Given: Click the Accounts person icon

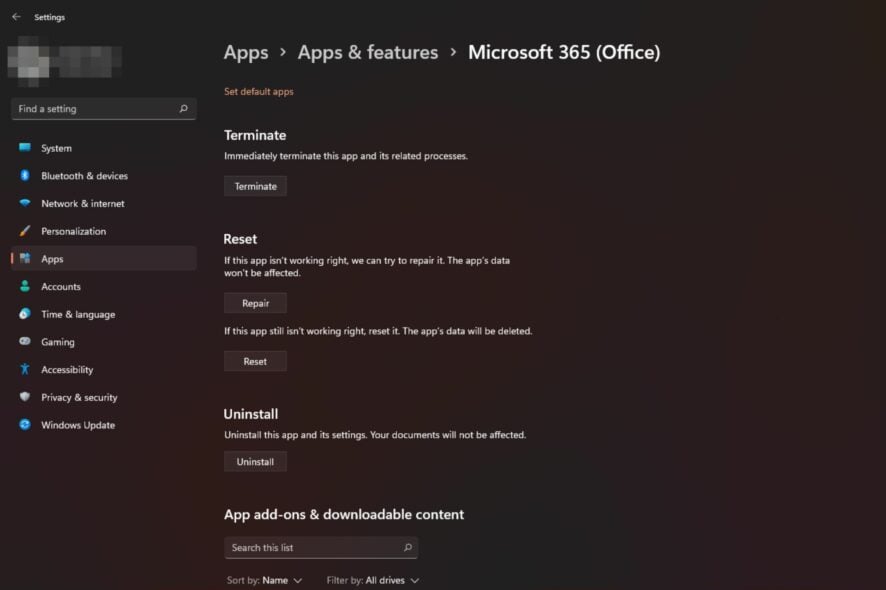Looking at the screenshot, I should (x=25, y=286).
